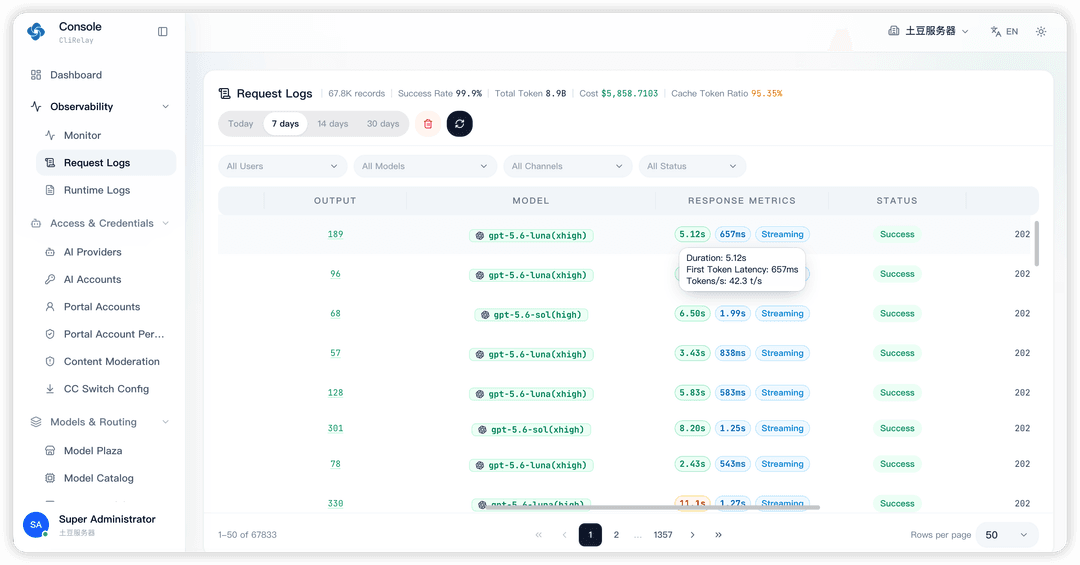The image size is (1080, 565).
Task: Open server selector 土豆服务器 dropdown
Action: [x=928, y=32]
